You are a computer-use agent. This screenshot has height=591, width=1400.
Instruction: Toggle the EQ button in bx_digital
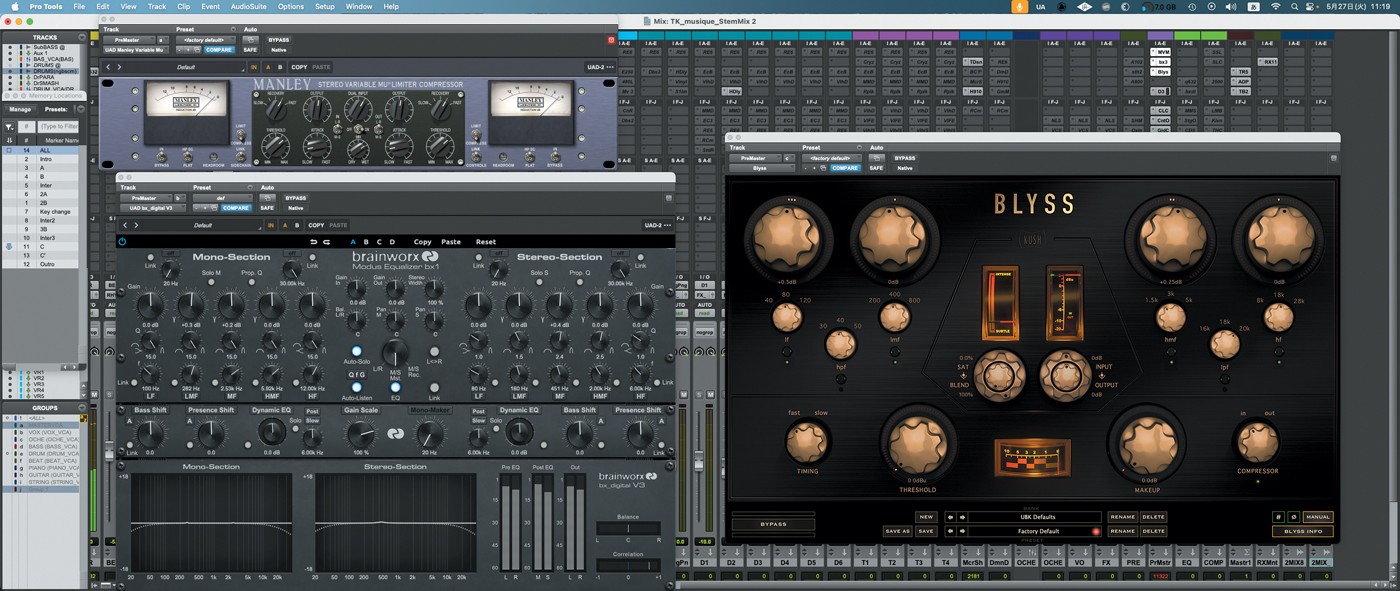(395, 387)
